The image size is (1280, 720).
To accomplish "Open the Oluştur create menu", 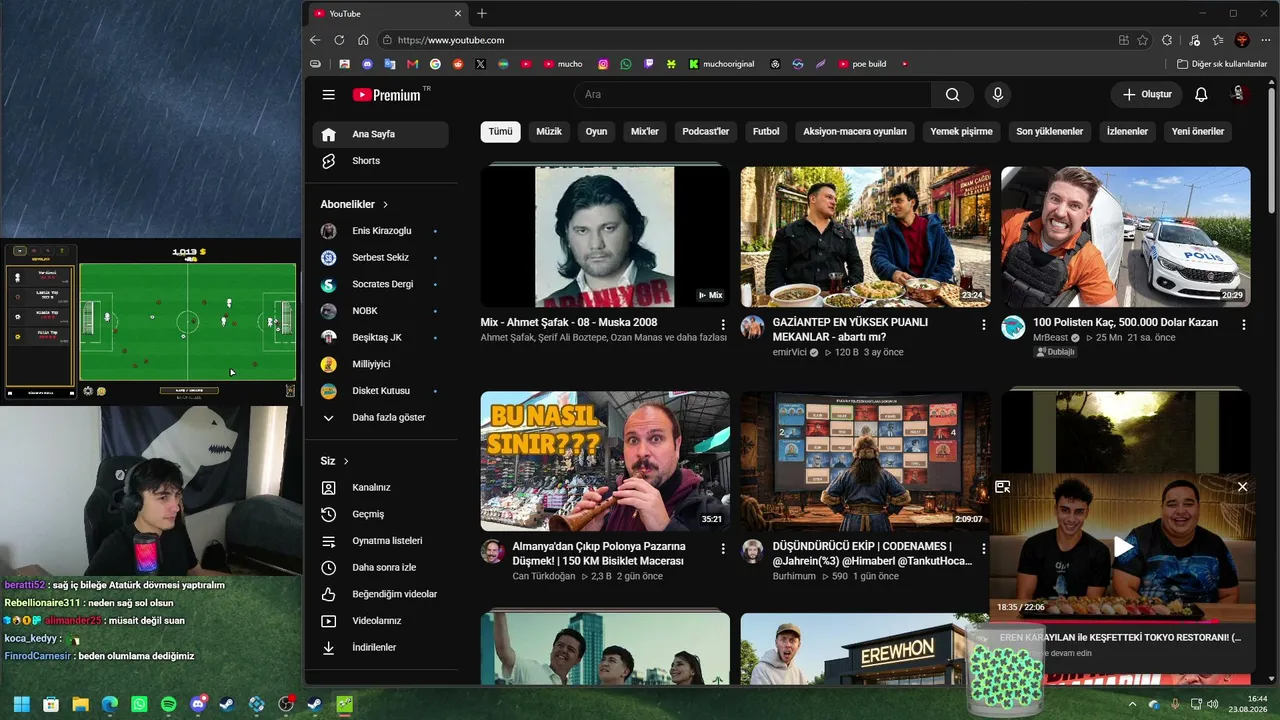I will 1146,95.
